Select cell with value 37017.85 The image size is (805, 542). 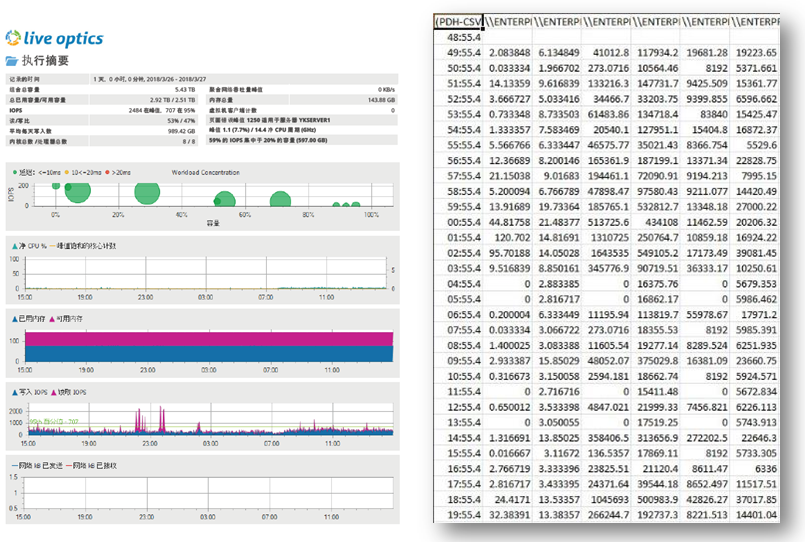tap(754, 499)
